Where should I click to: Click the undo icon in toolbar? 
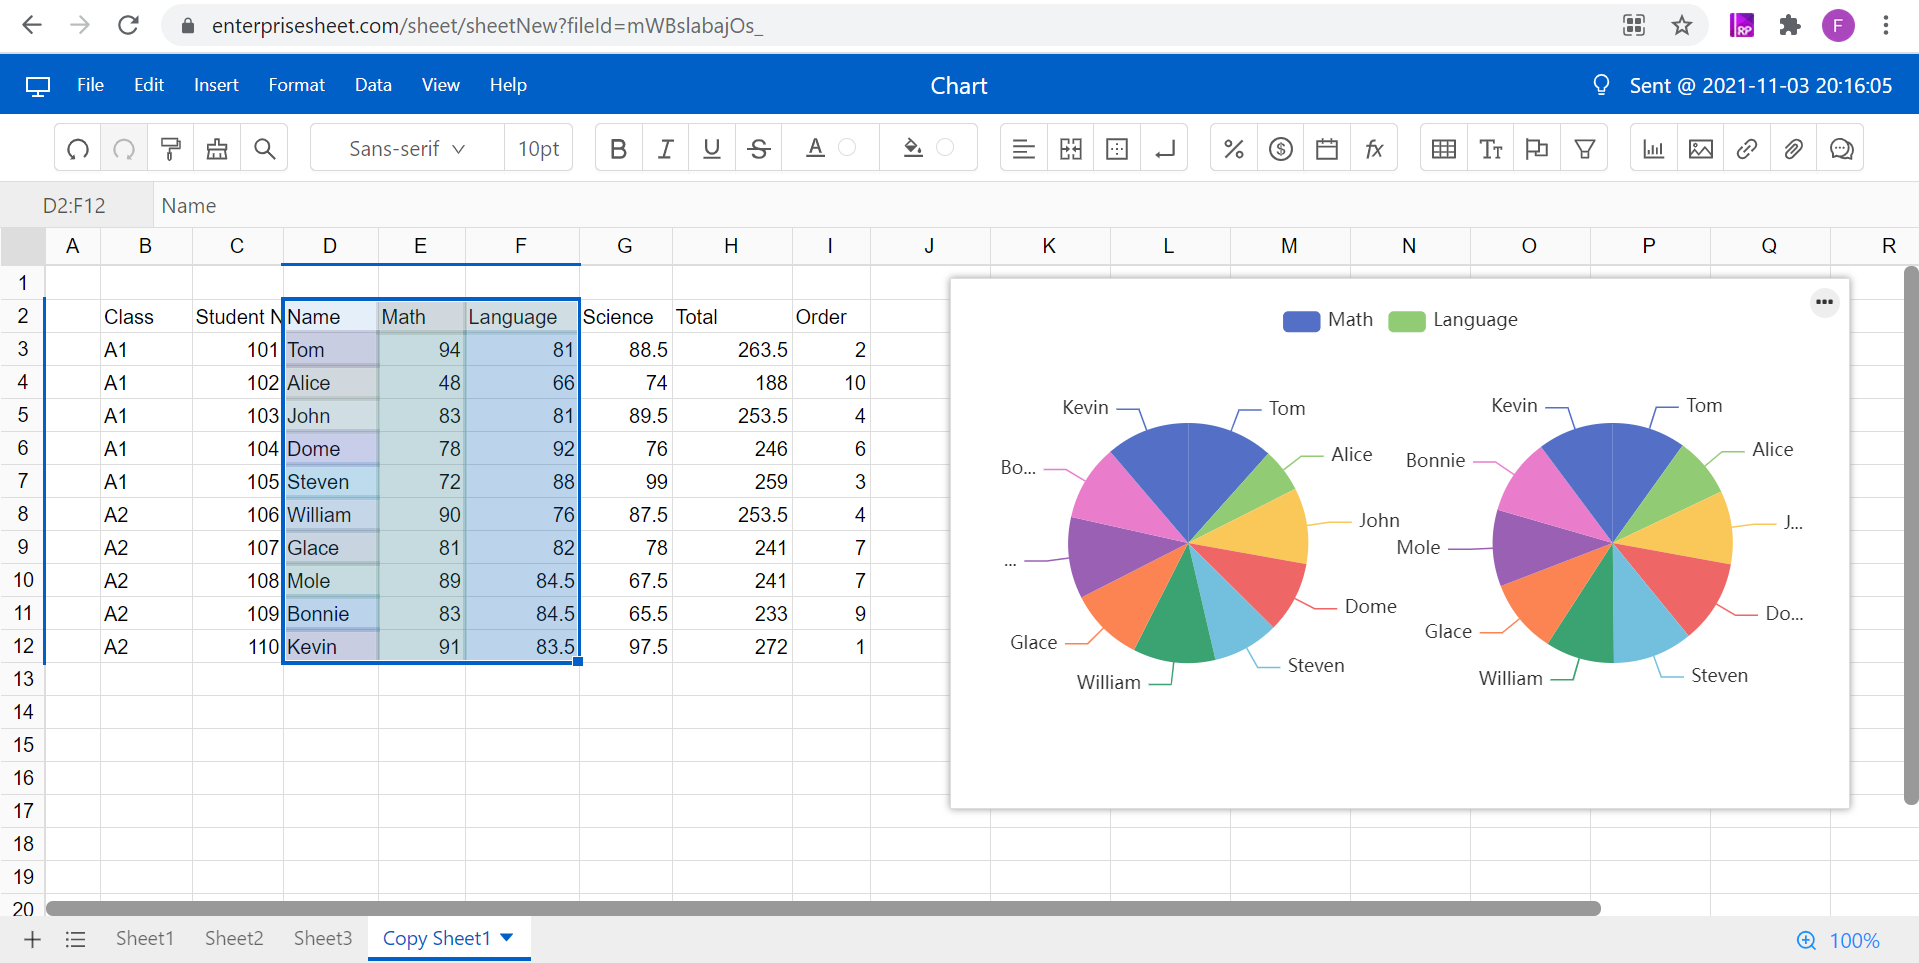click(78, 149)
